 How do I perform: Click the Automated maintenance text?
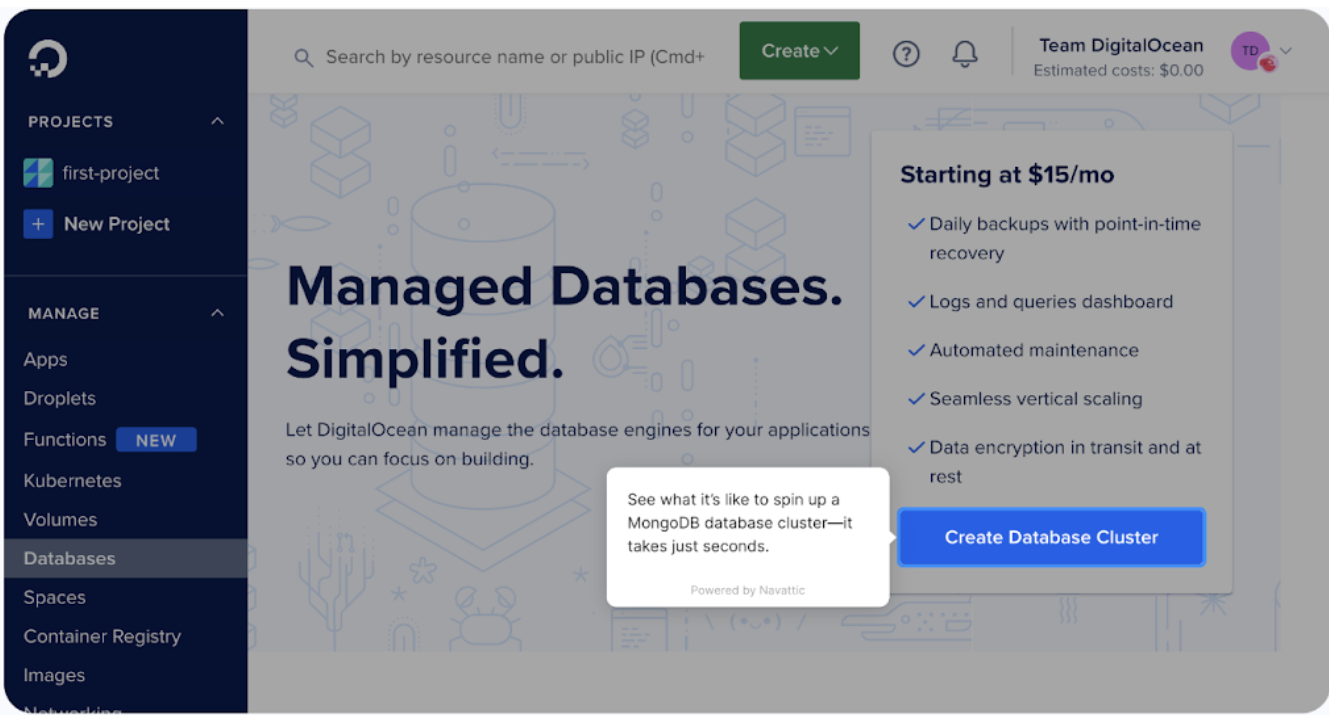click(x=1034, y=350)
